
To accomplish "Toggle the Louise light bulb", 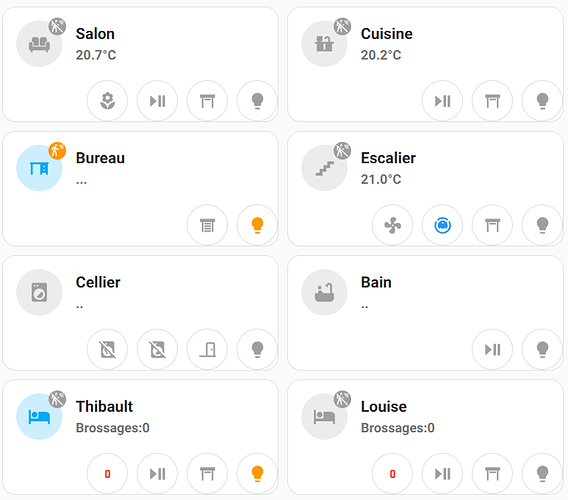I will 542,474.
